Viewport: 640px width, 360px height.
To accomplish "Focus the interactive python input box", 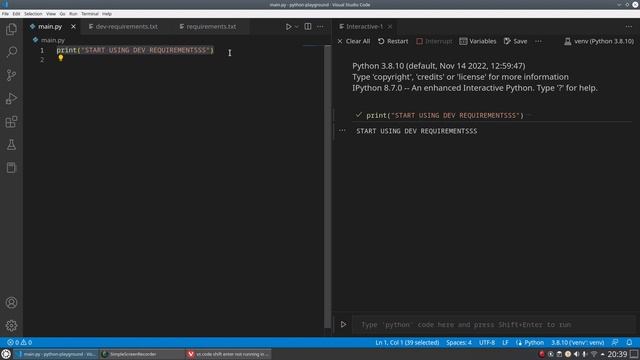I will 494,325.
